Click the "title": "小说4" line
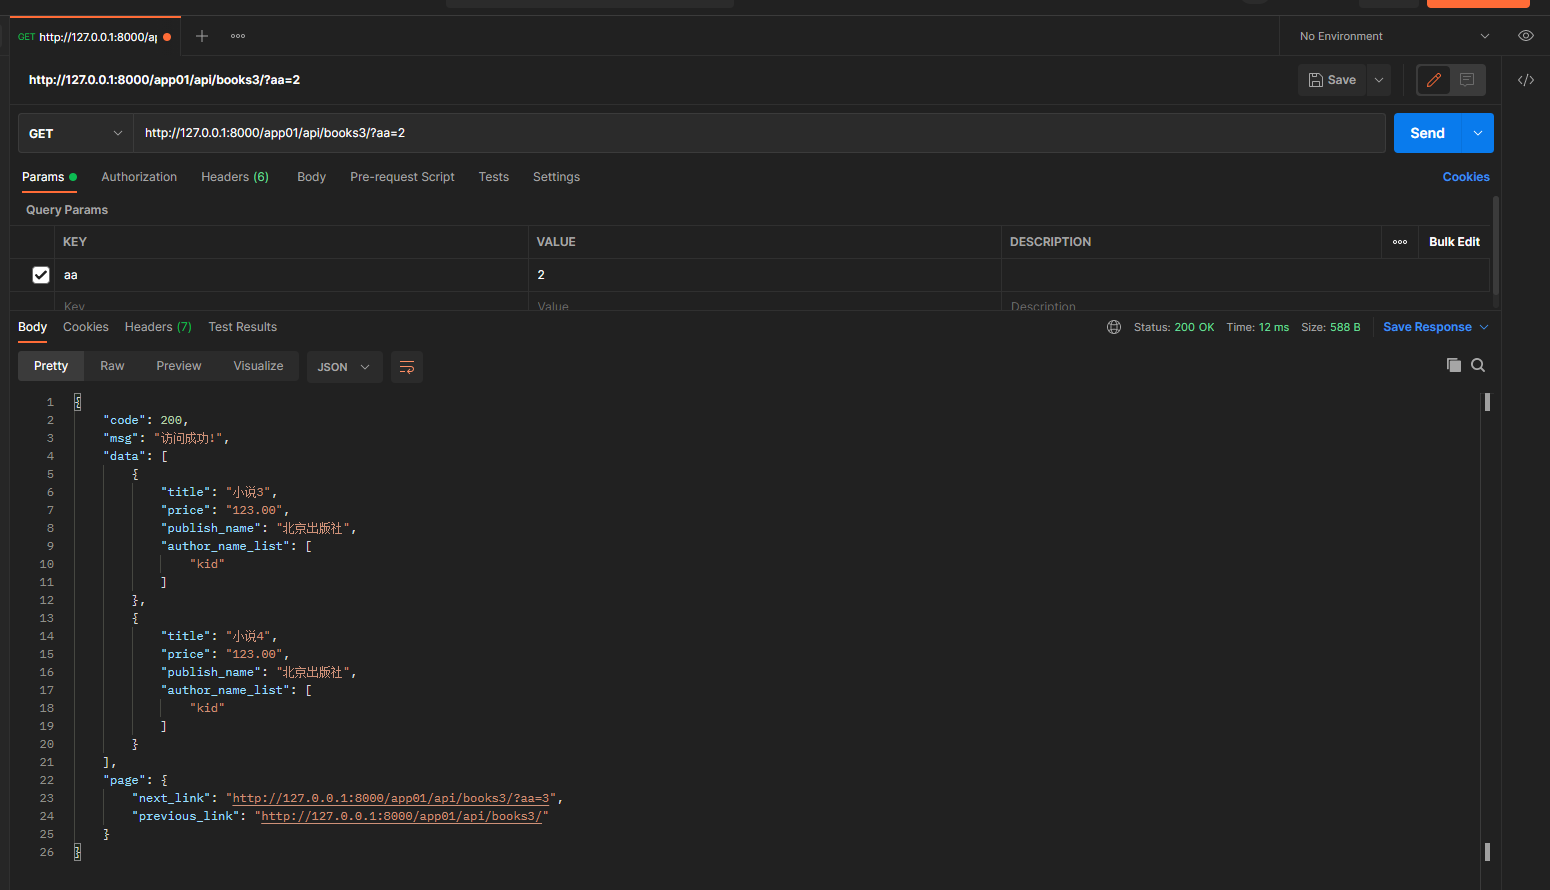This screenshot has height=890, width=1550. [219, 636]
